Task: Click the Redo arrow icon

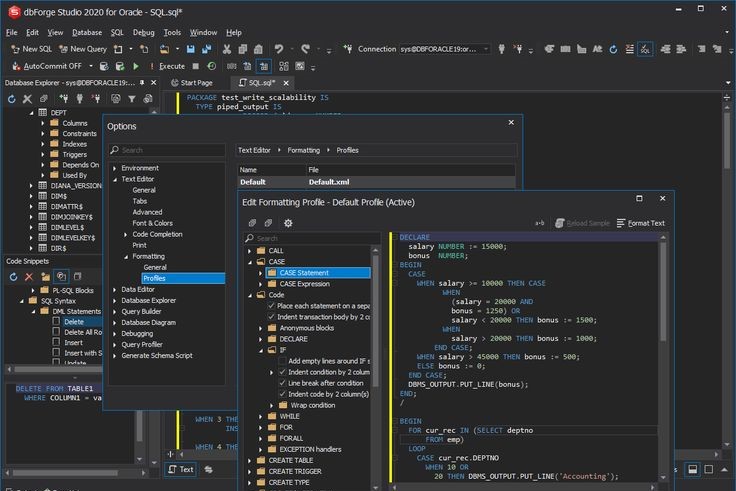Action: point(306,49)
